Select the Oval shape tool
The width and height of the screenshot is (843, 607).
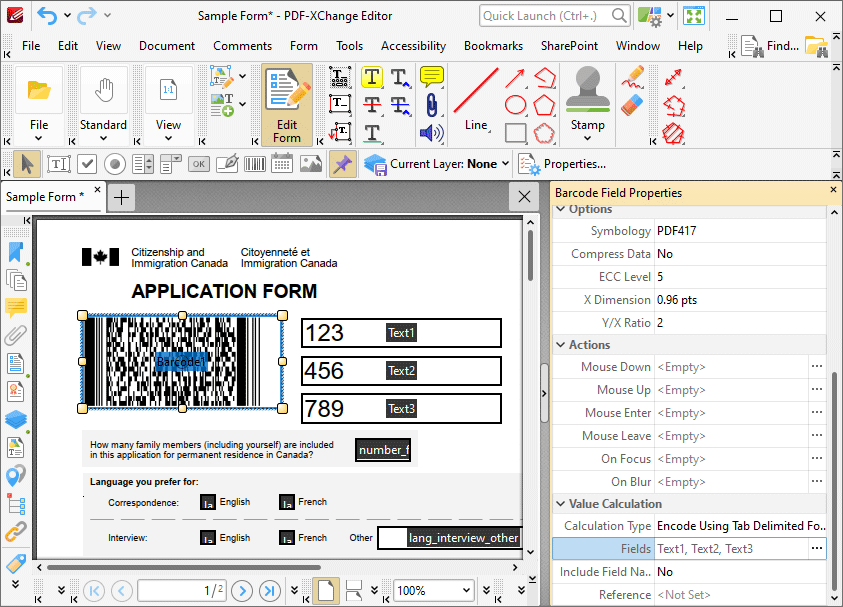(516, 105)
